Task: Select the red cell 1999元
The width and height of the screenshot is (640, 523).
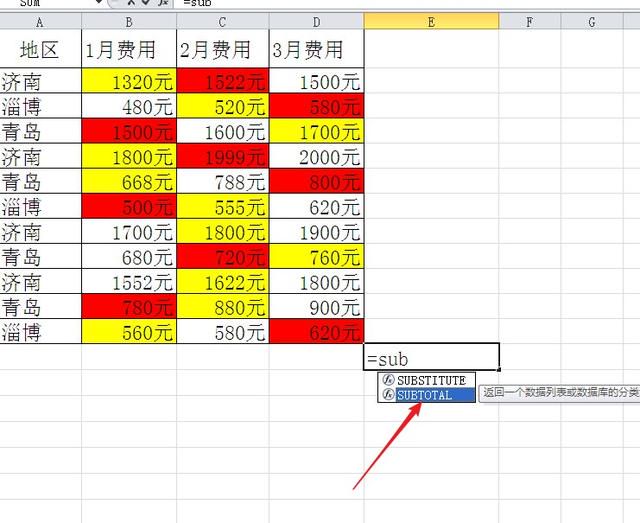Action: [222, 156]
